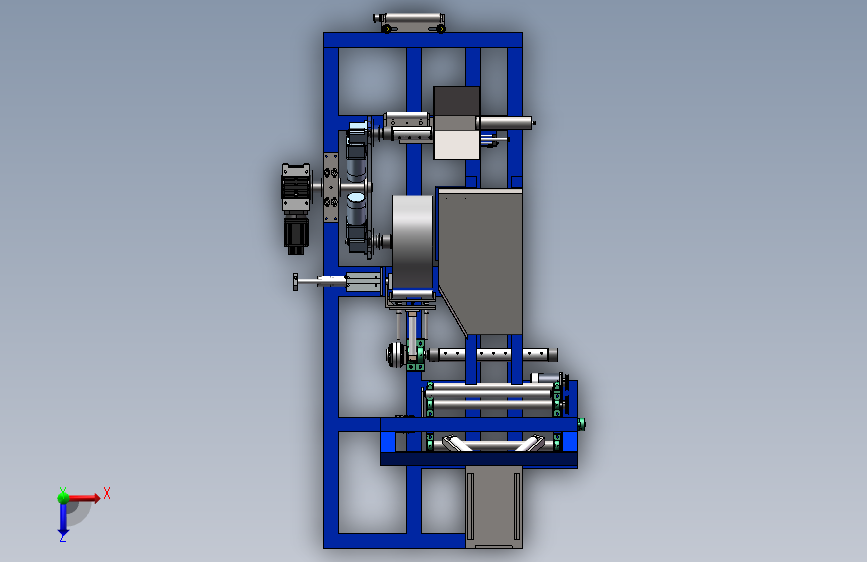Select the pulley wheel left of the shaft

[395, 354]
